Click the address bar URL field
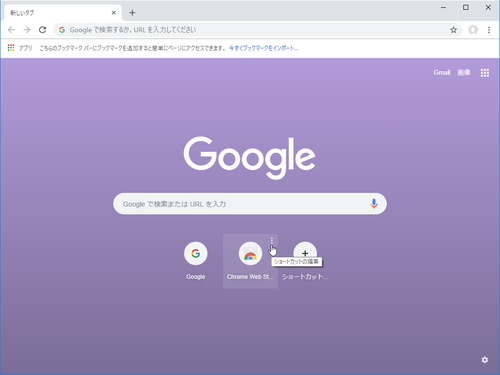 coord(257,30)
